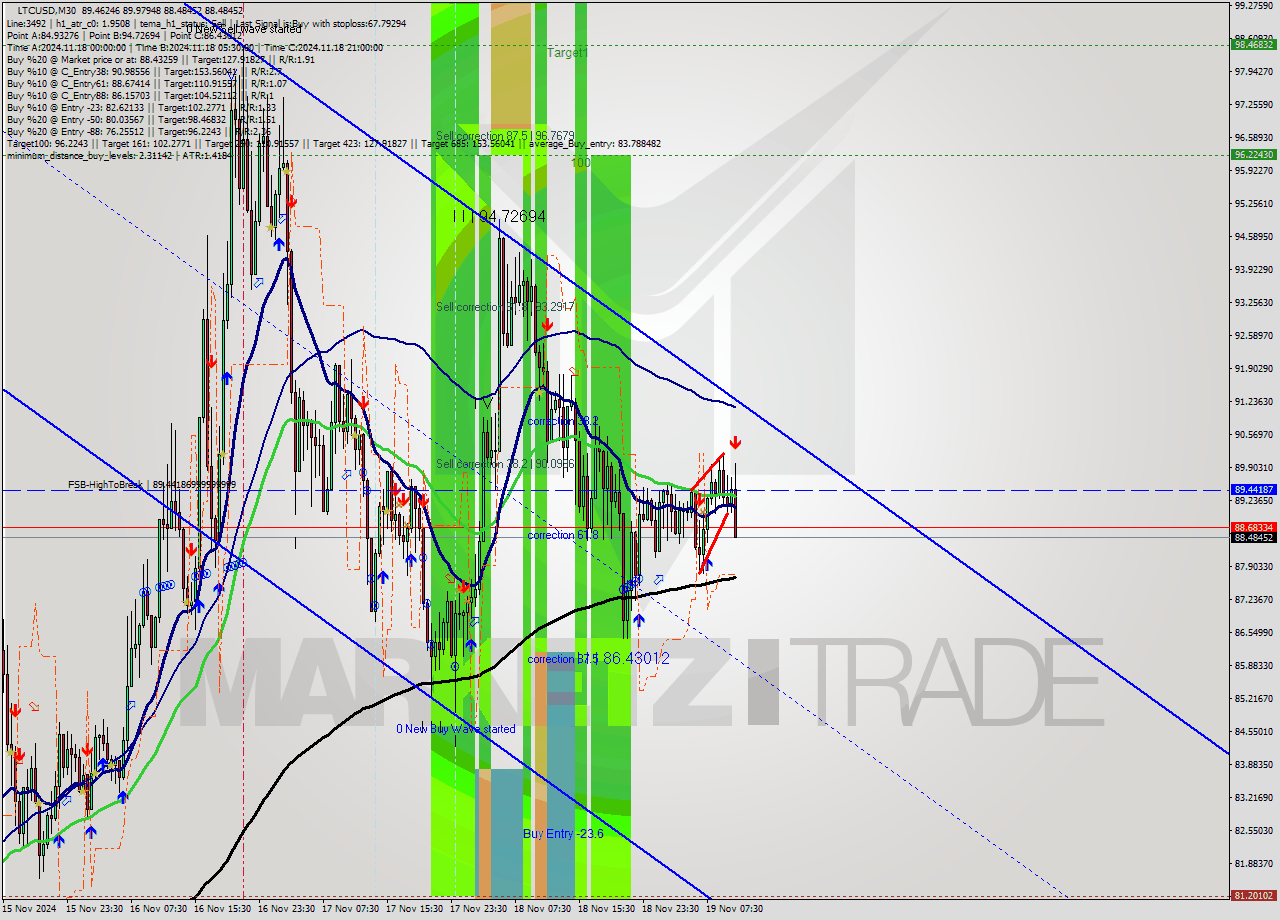
Task: Select the 86.54990 price axis value
Action: click(x=1254, y=633)
